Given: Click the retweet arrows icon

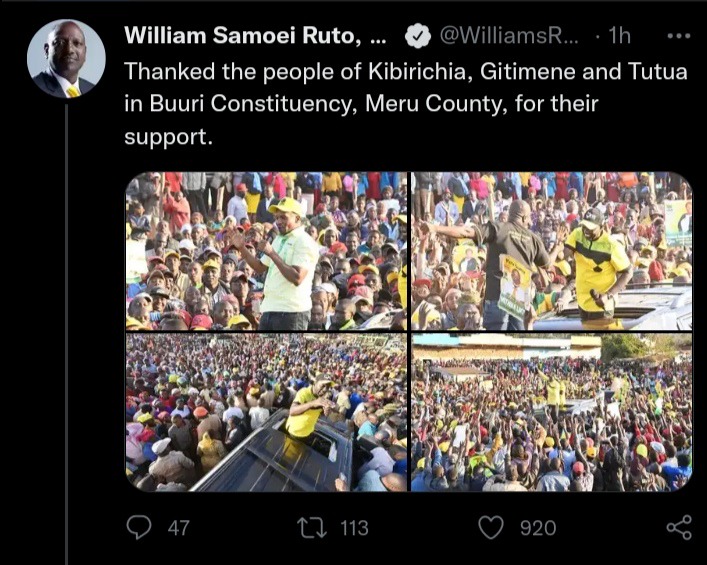Looking at the screenshot, I should tap(314, 528).
